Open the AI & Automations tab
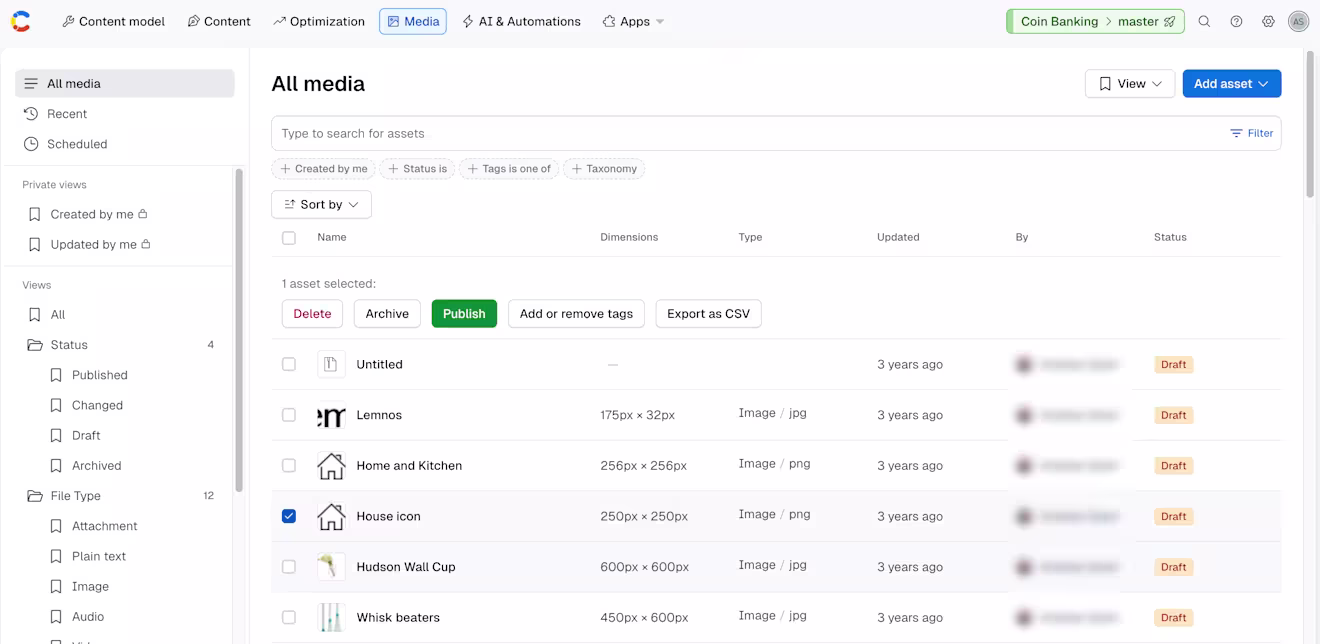The image size is (1320, 644). [521, 21]
